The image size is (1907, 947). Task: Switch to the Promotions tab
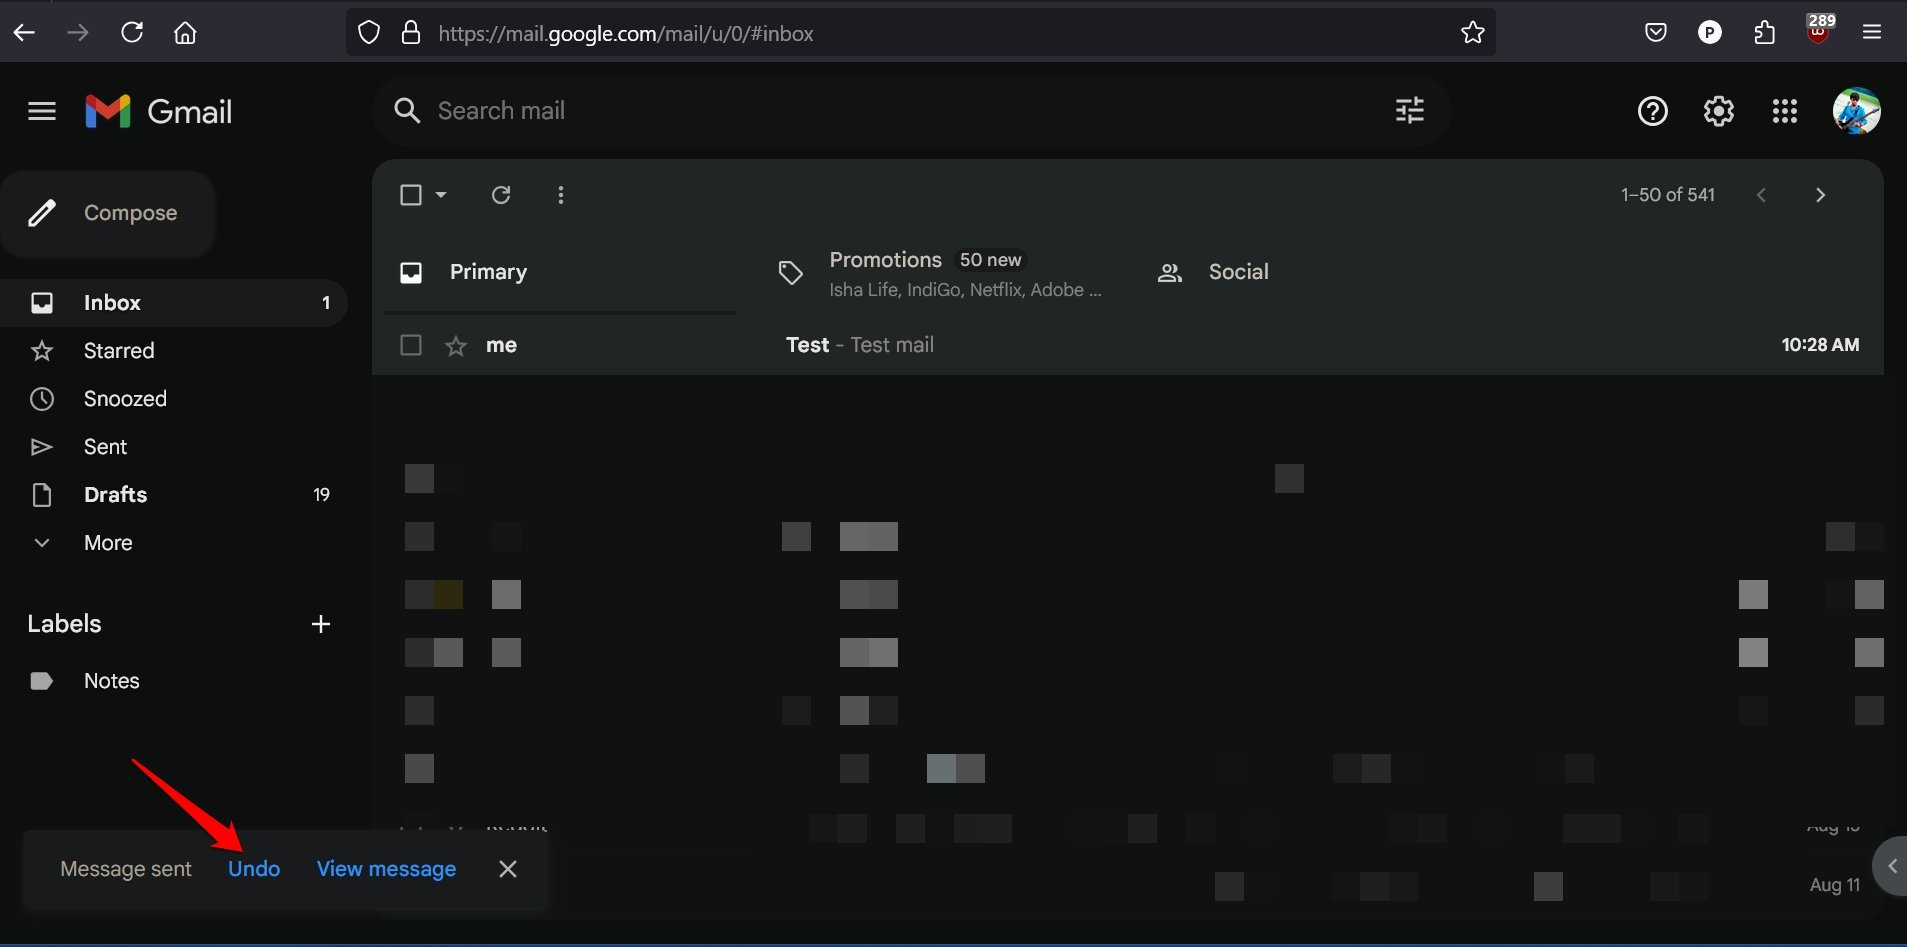(x=940, y=272)
